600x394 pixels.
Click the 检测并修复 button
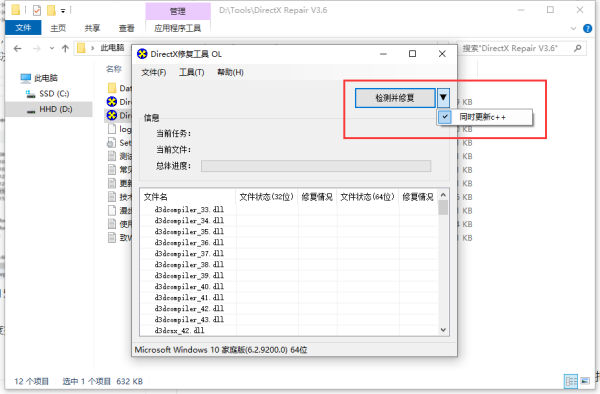tap(395, 98)
